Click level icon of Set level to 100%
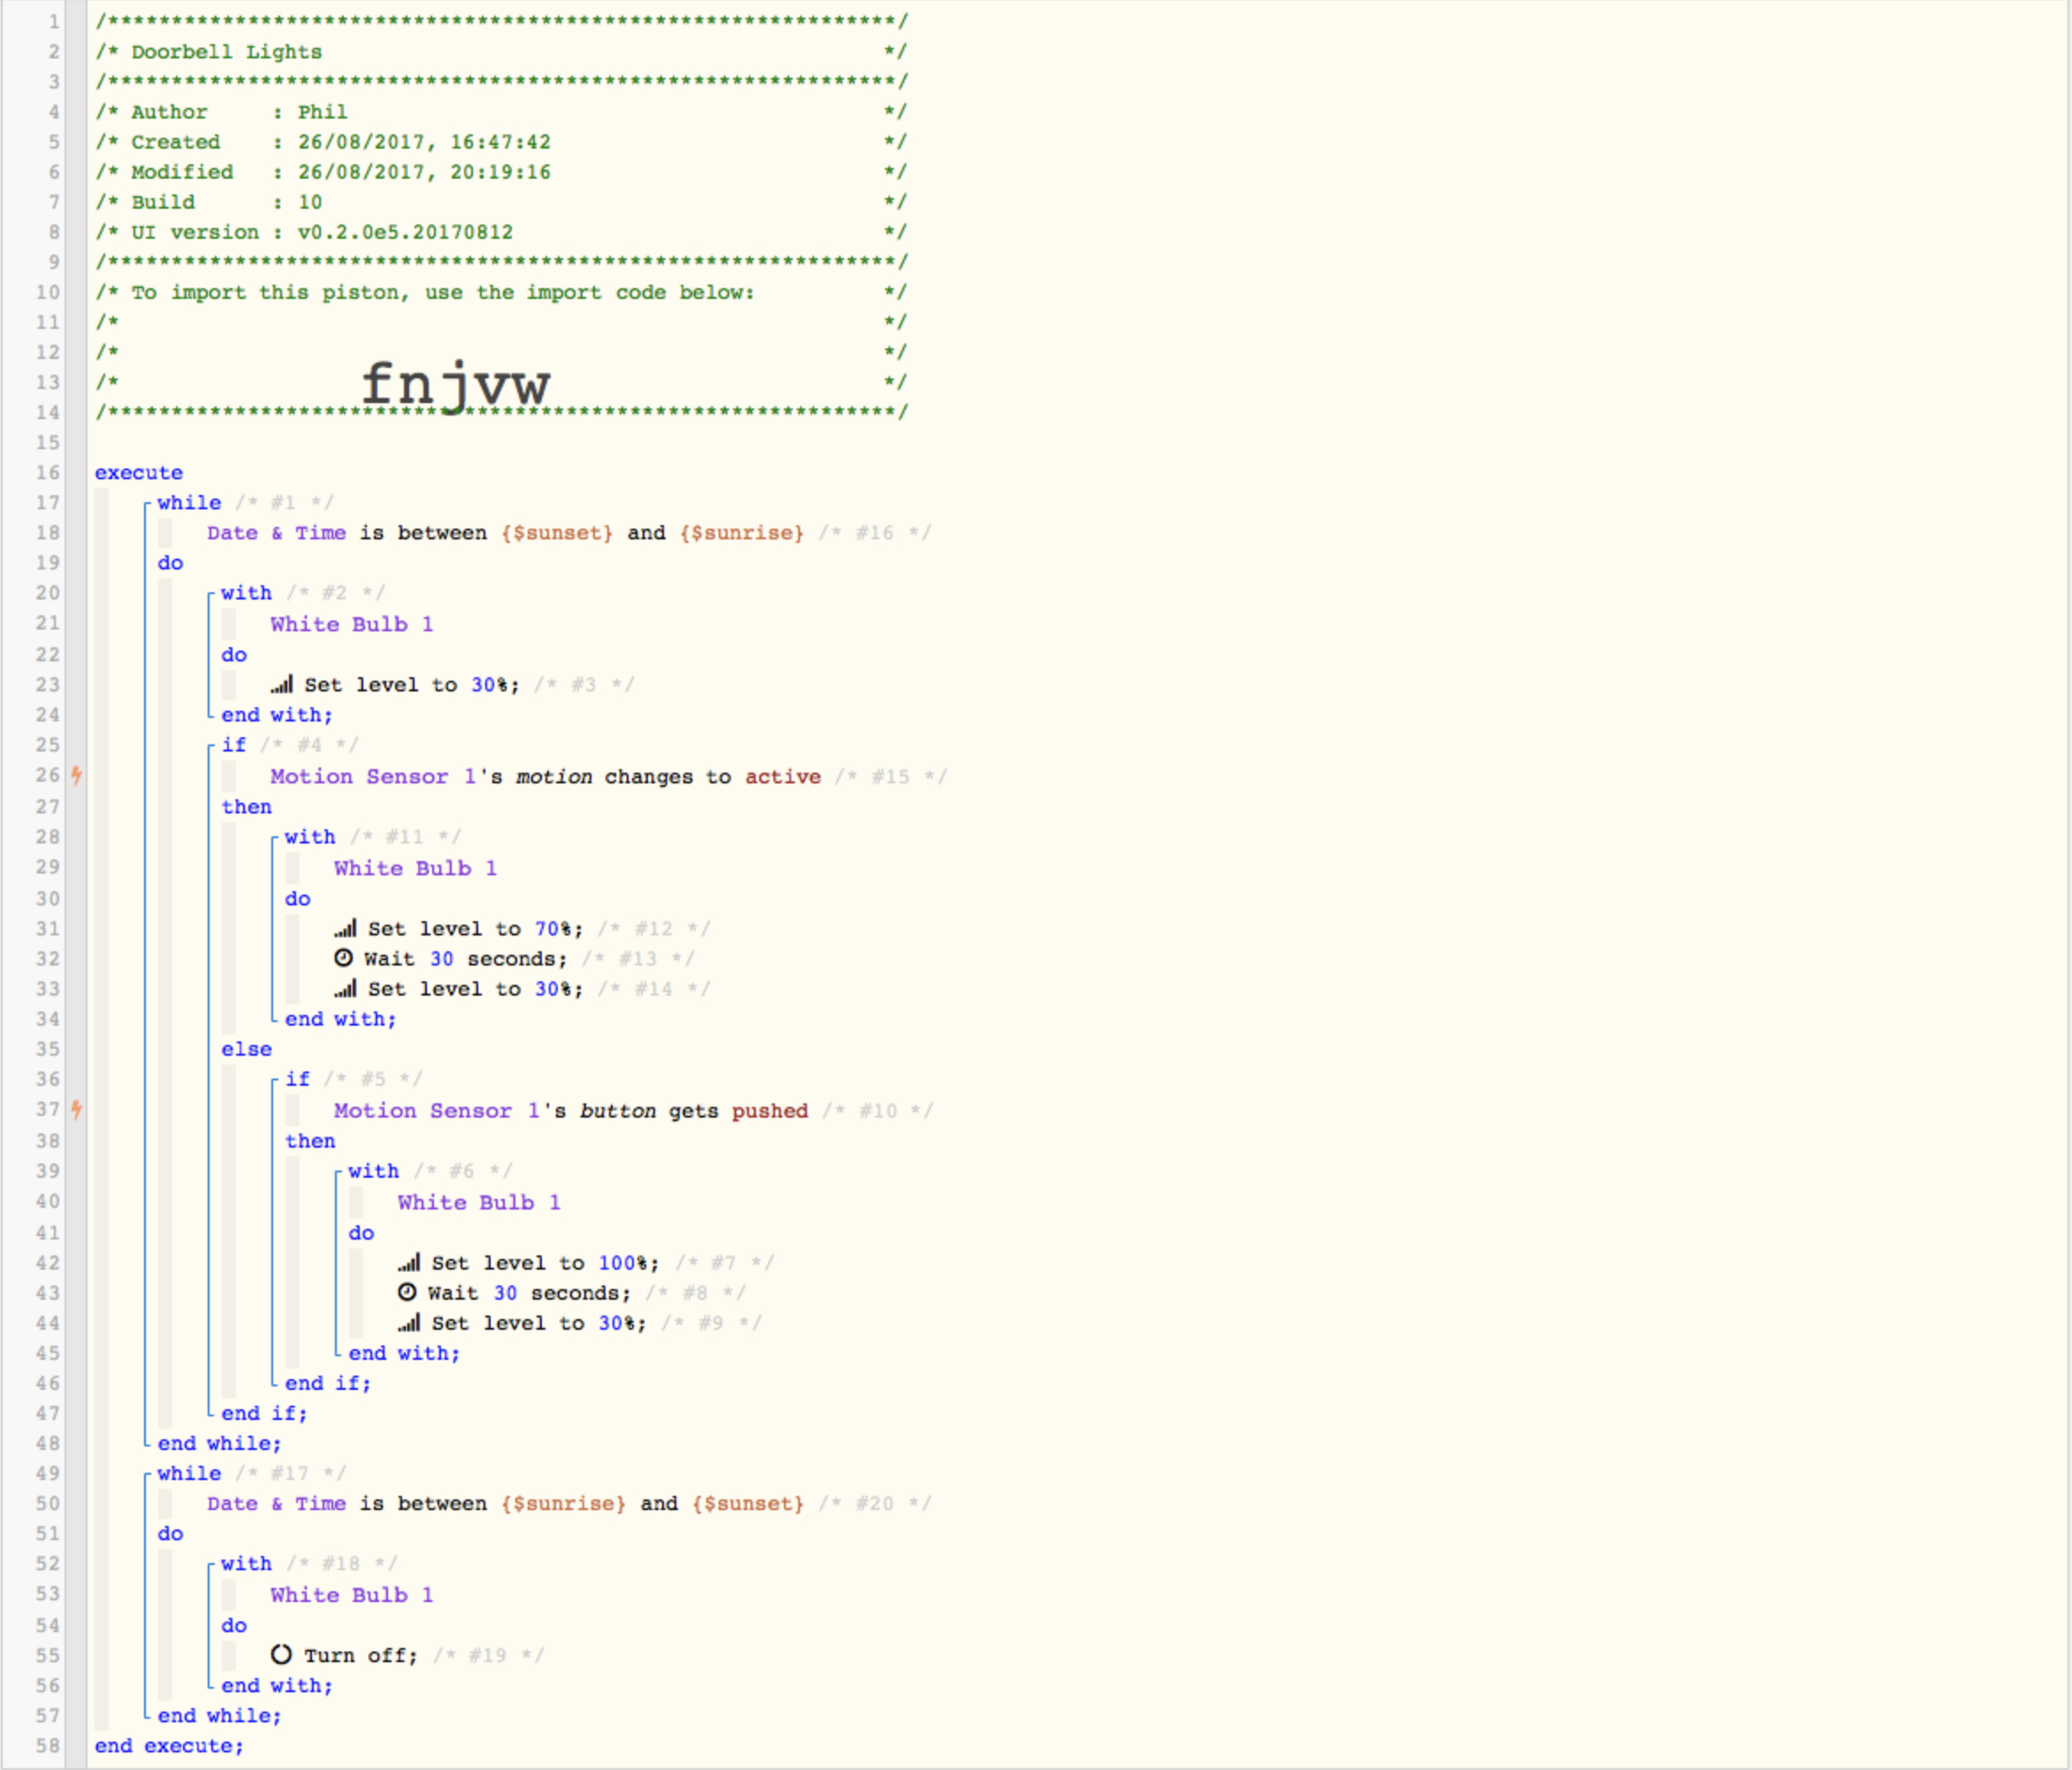 tap(409, 1263)
